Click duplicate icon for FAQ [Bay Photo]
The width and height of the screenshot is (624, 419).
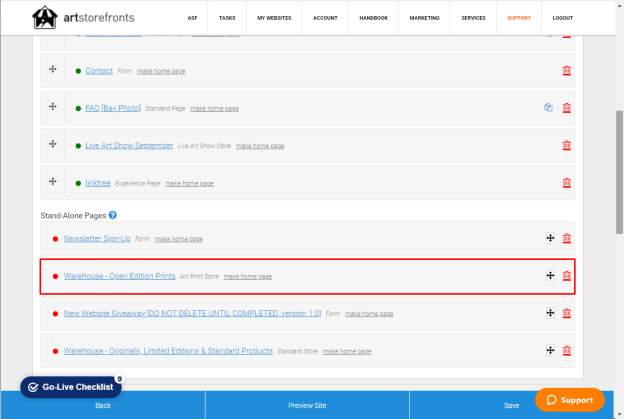[548, 107]
